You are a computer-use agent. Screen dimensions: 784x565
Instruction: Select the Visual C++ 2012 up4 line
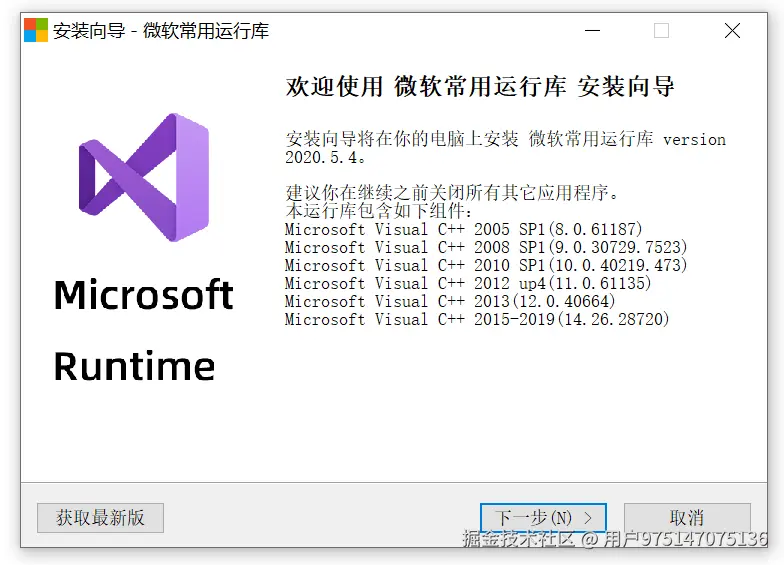(x=468, y=283)
